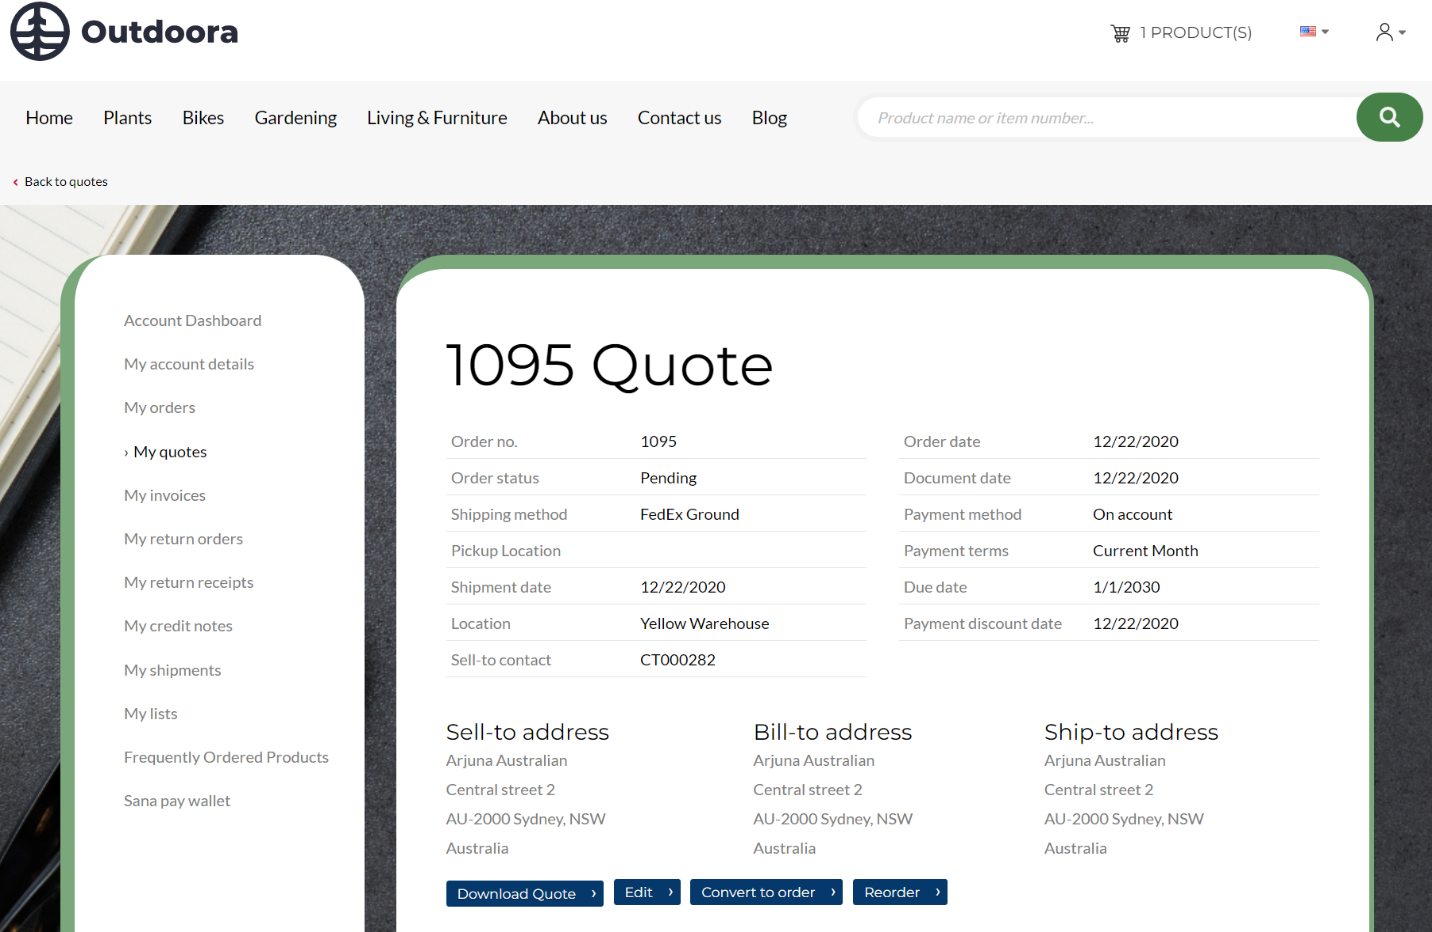The width and height of the screenshot is (1432, 932).
Task: Click the Payment discount date label
Action: coord(983,624)
